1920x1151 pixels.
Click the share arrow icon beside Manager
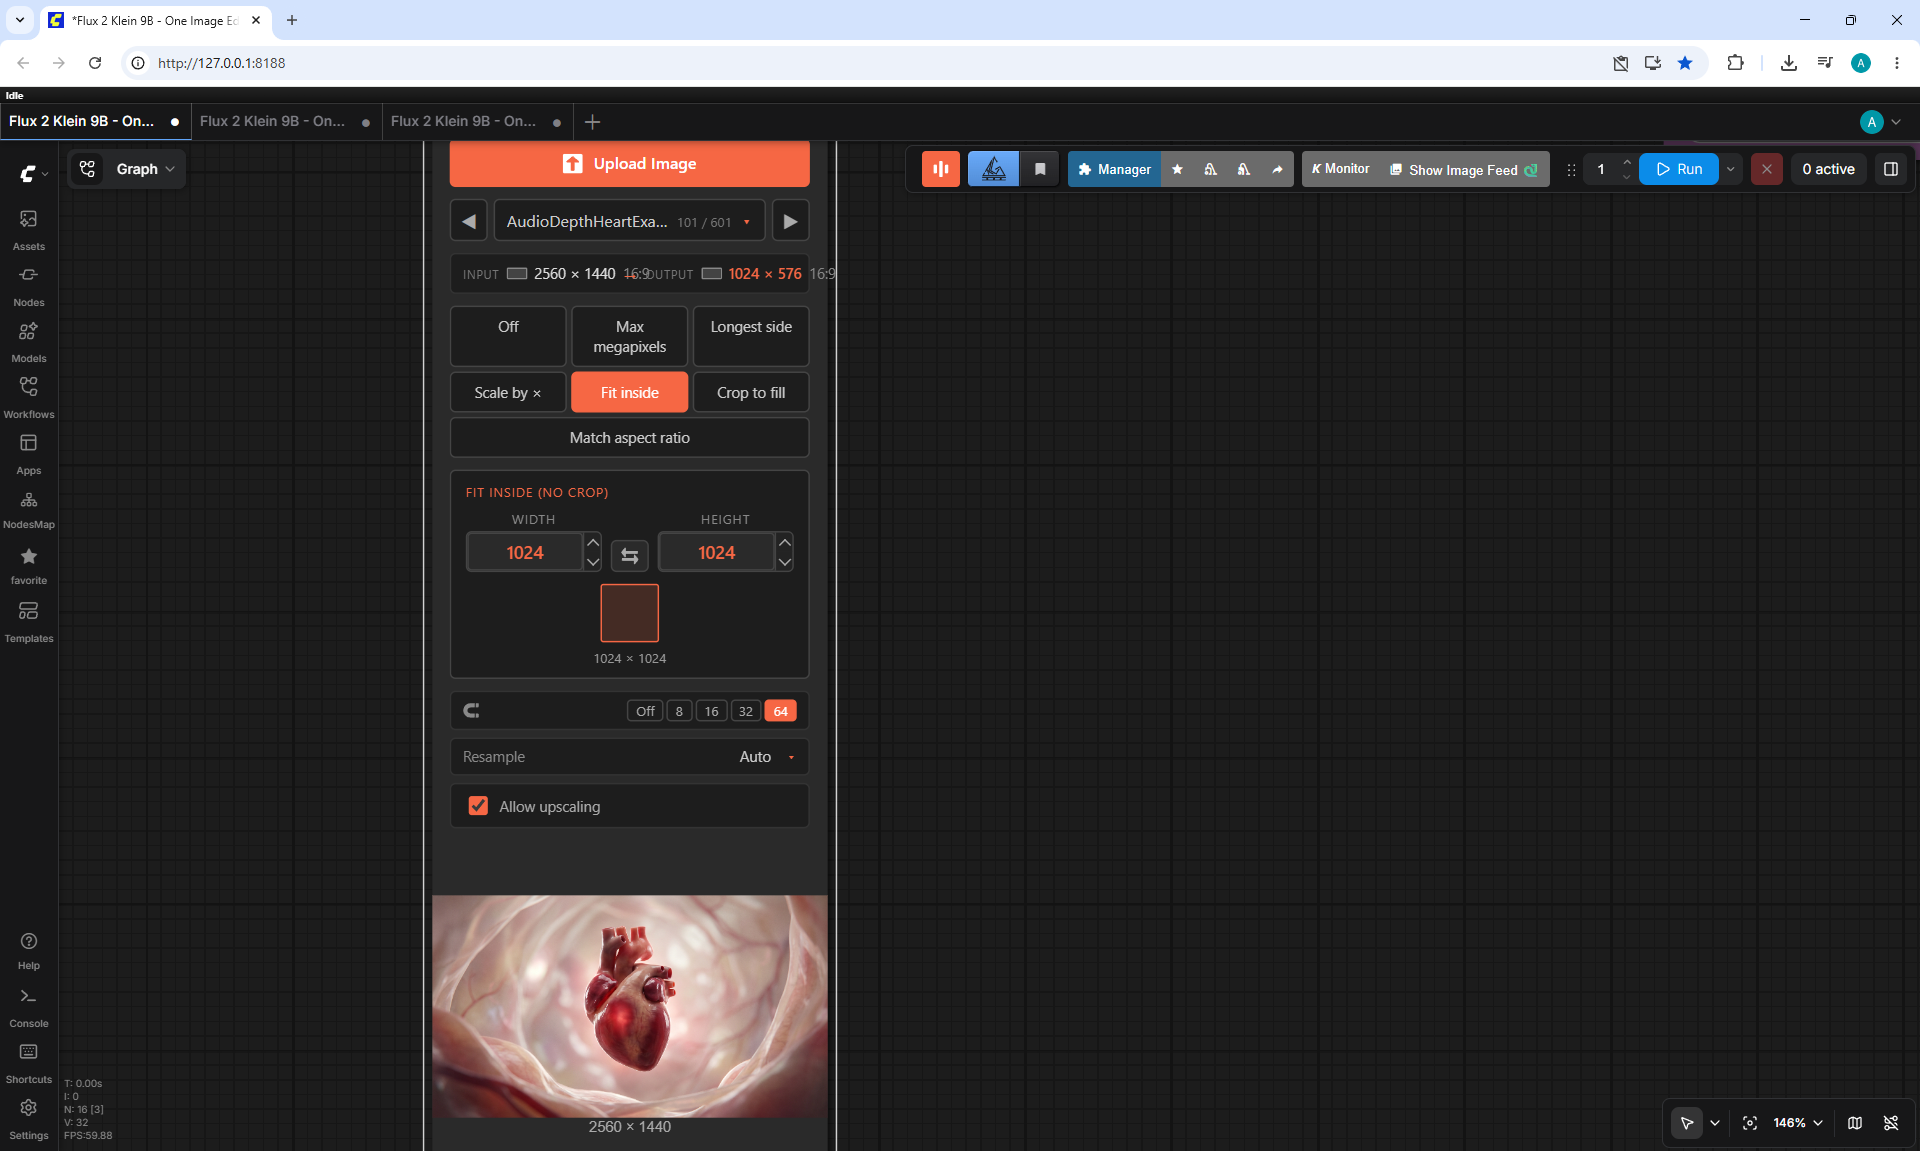point(1277,169)
